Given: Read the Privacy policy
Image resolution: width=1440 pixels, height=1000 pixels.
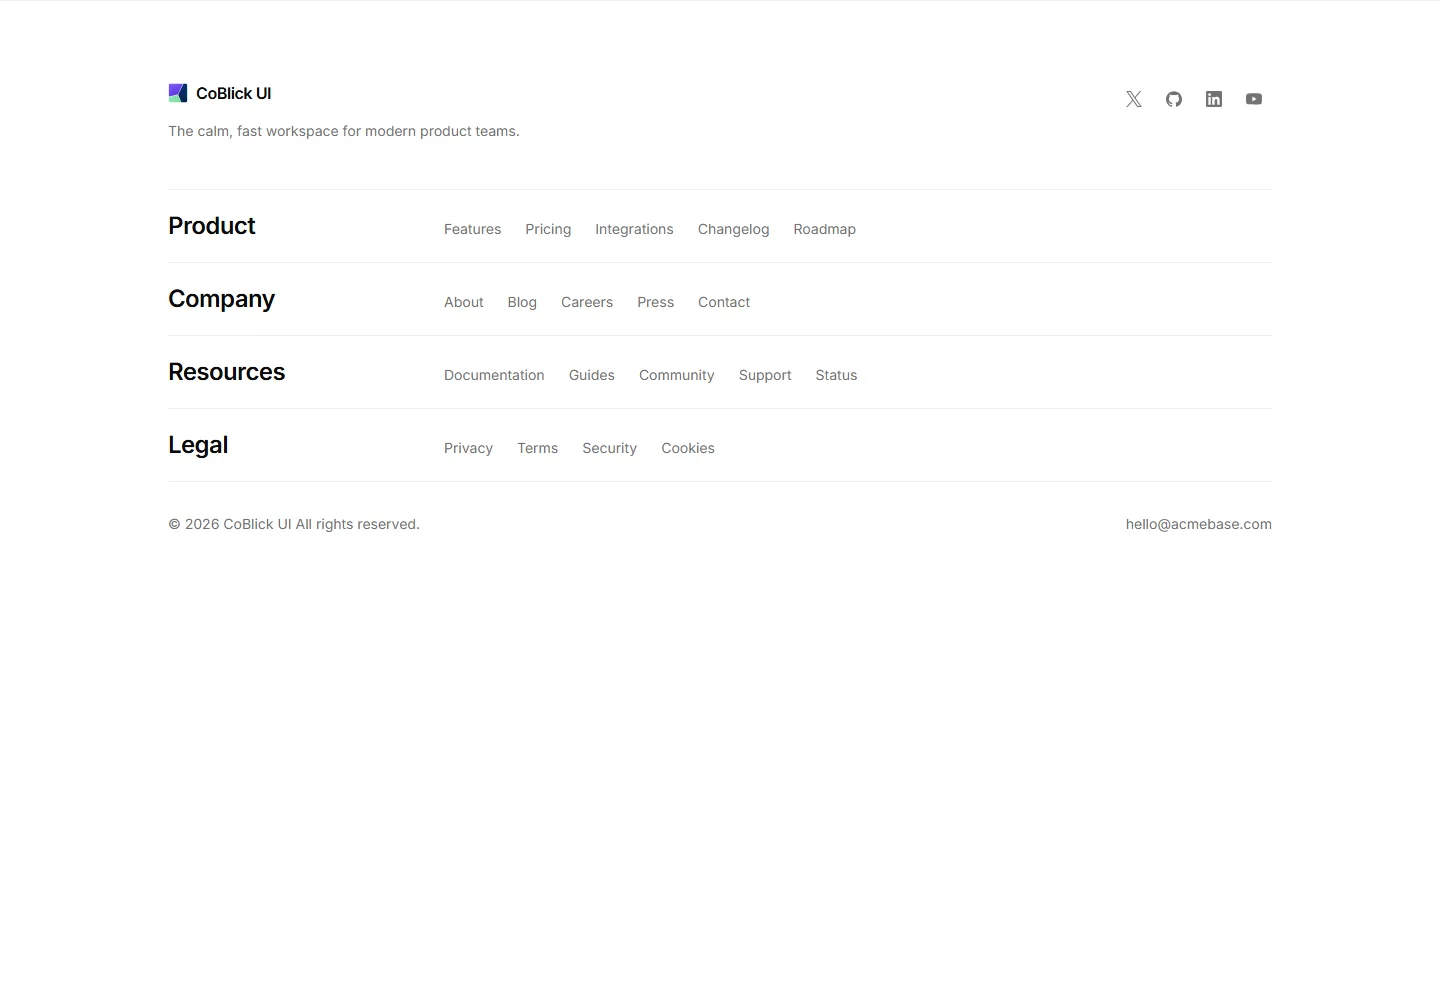Looking at the screenshot, I should click(x=468, y=448).
